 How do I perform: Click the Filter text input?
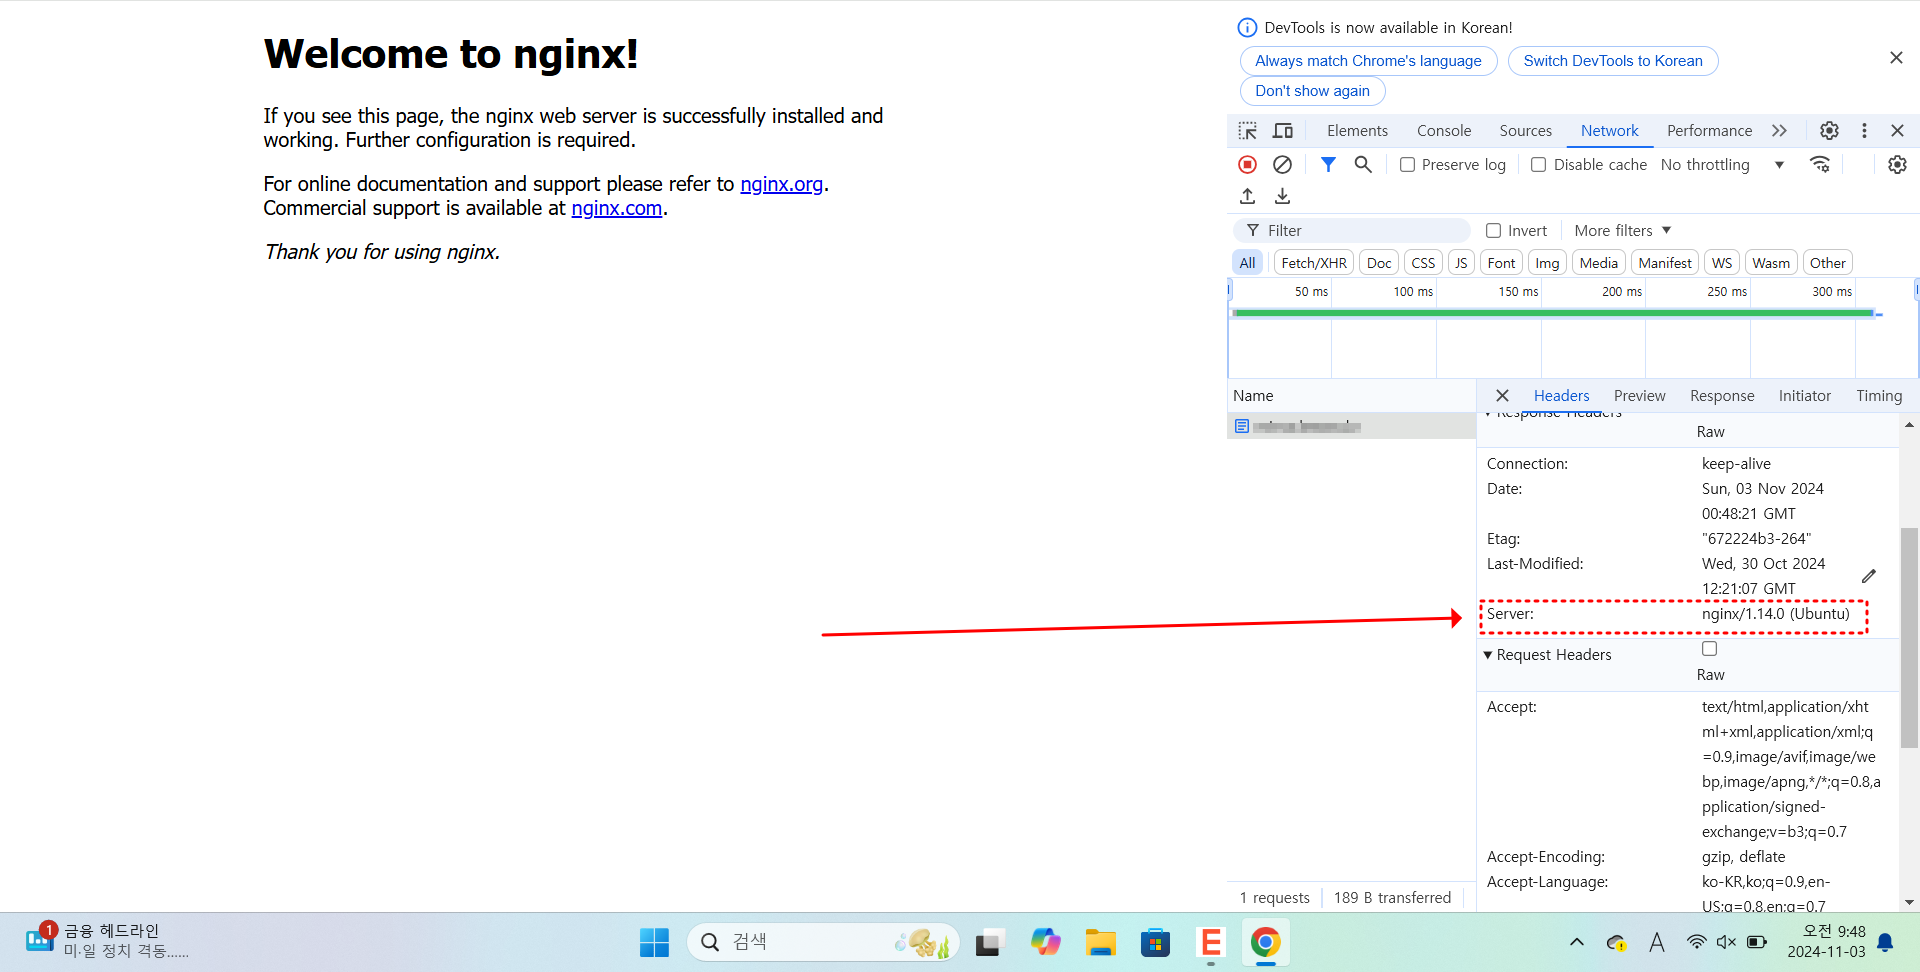(1352, 231)
